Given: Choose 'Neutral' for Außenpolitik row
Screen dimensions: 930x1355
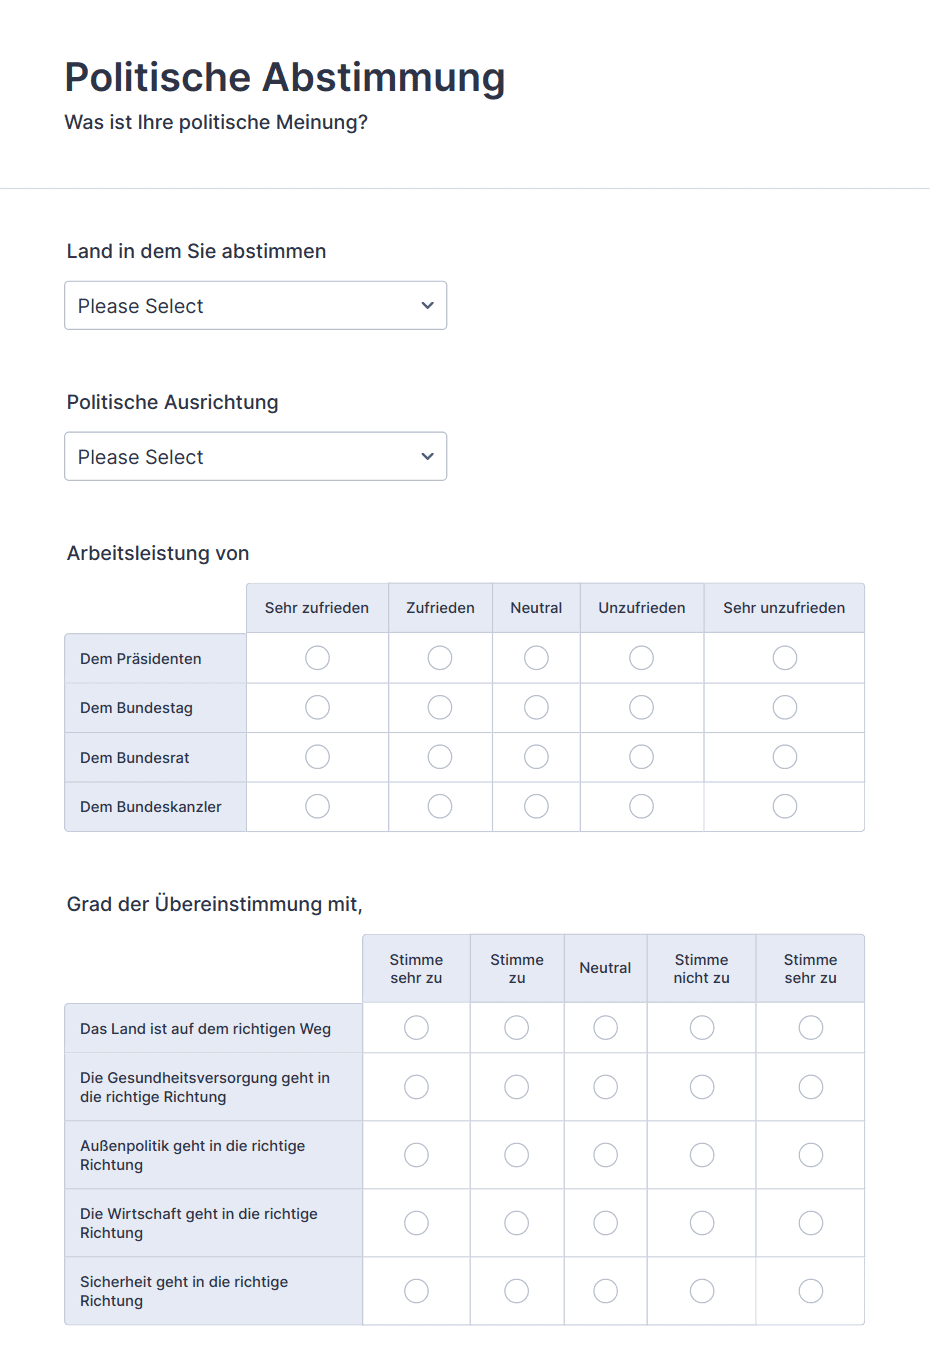Looking at the screenshot, I should 605,1155.
